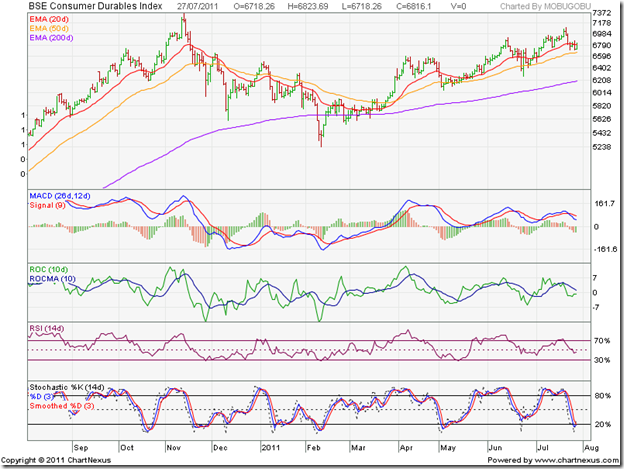
Task: Click the close value C=6816.1
Action: click(x=413, y=6)
